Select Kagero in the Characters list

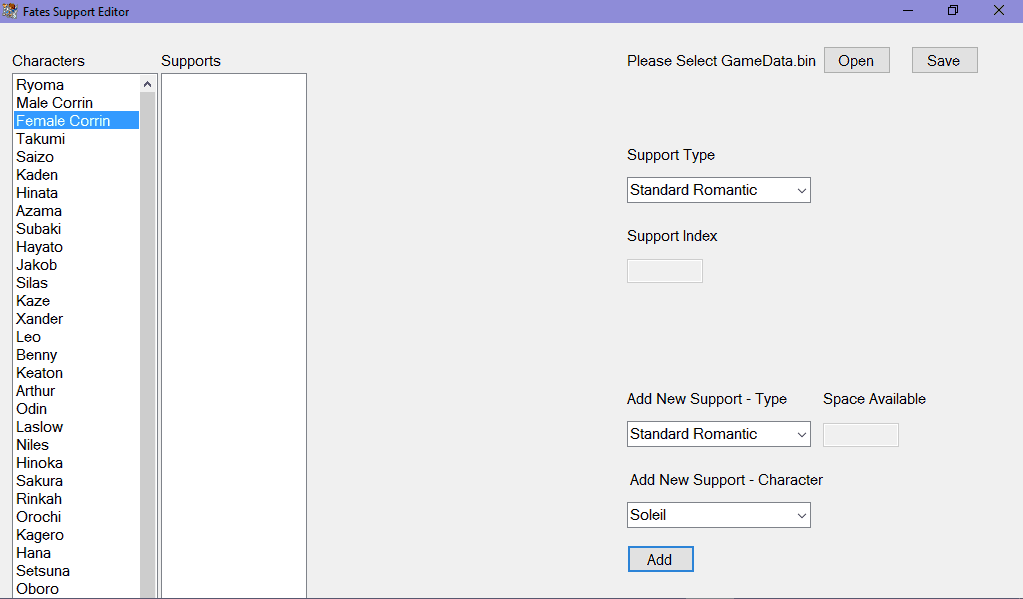[x=76, y=535]
